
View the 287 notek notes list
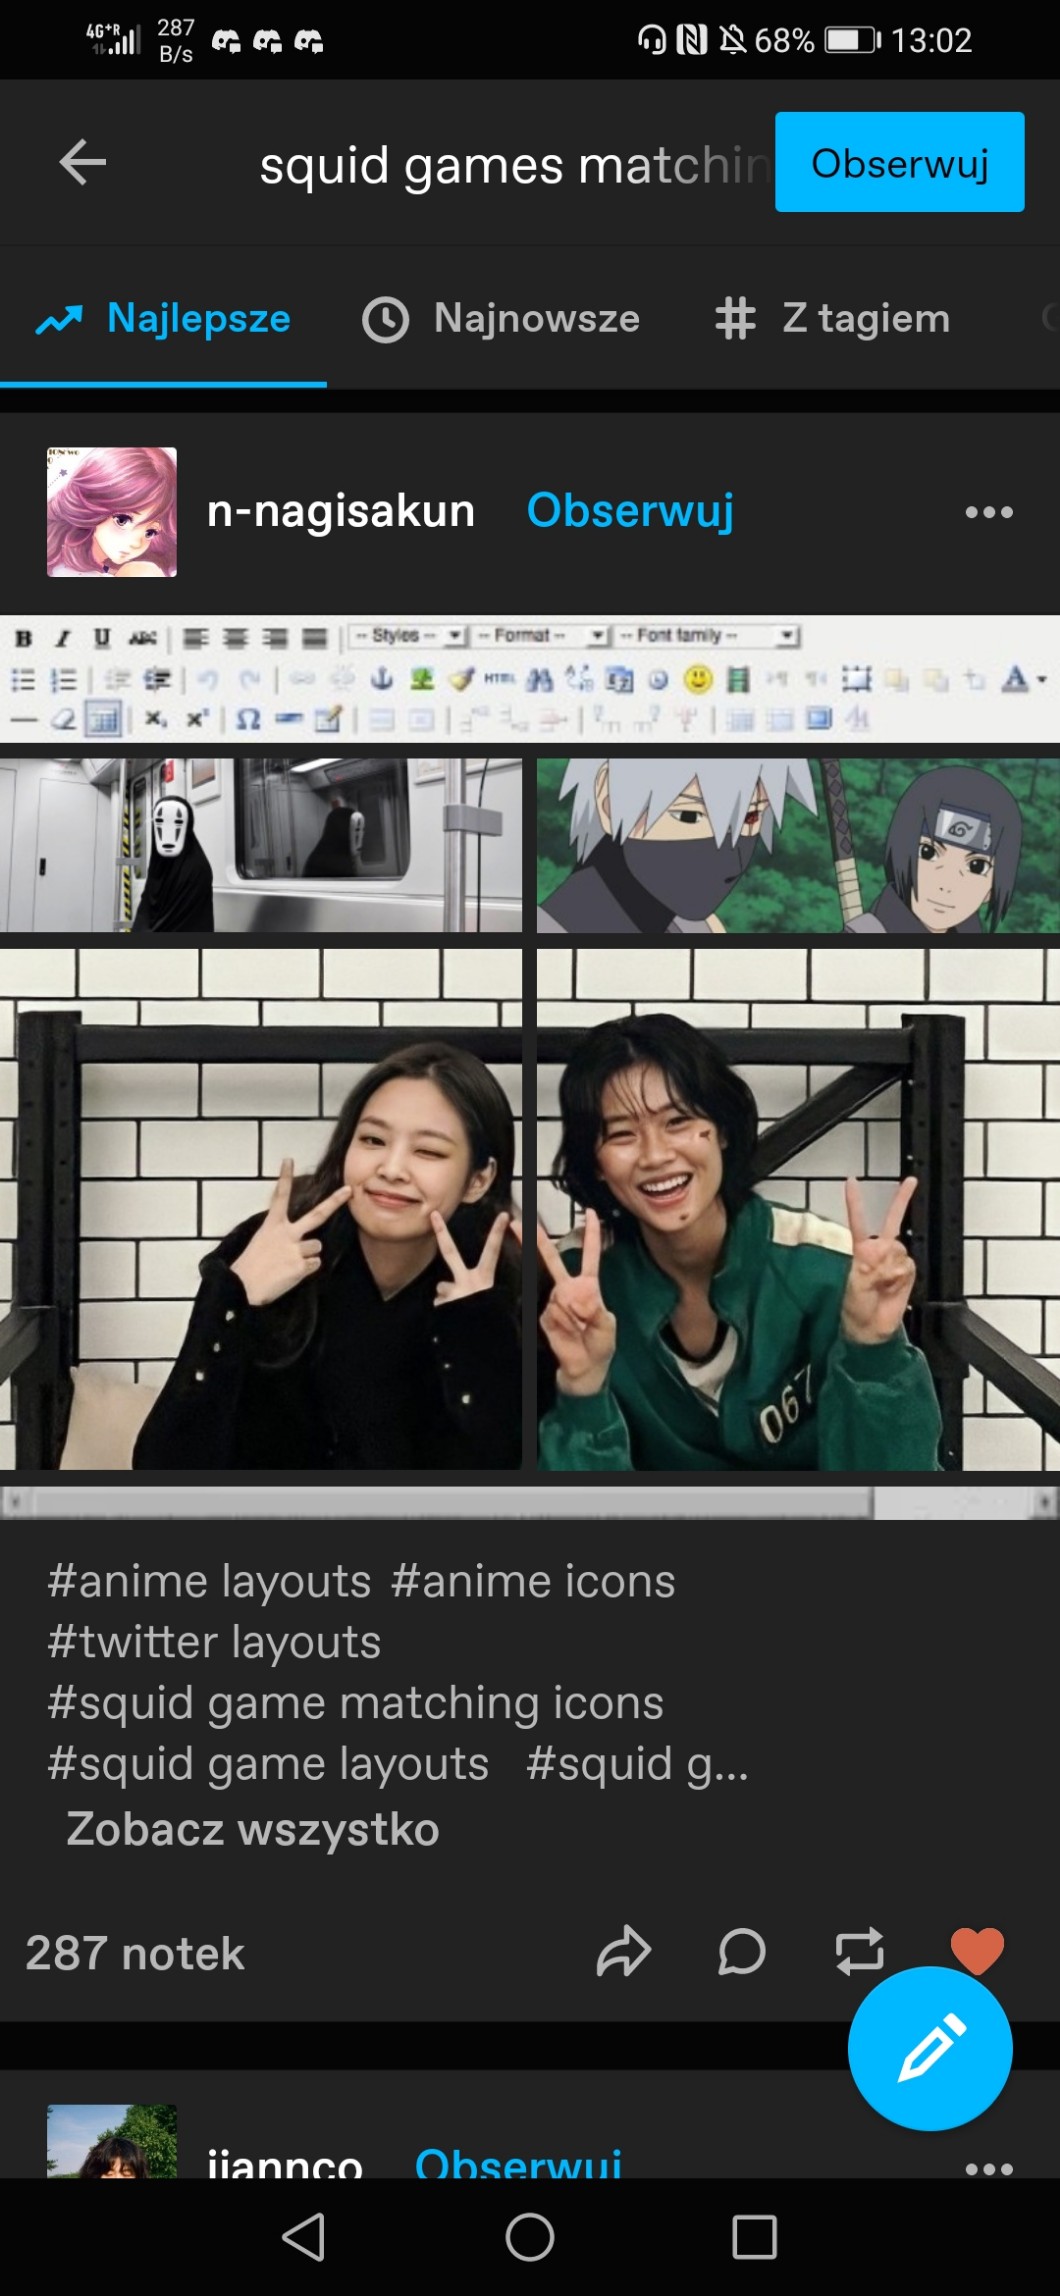(135, 1953)
